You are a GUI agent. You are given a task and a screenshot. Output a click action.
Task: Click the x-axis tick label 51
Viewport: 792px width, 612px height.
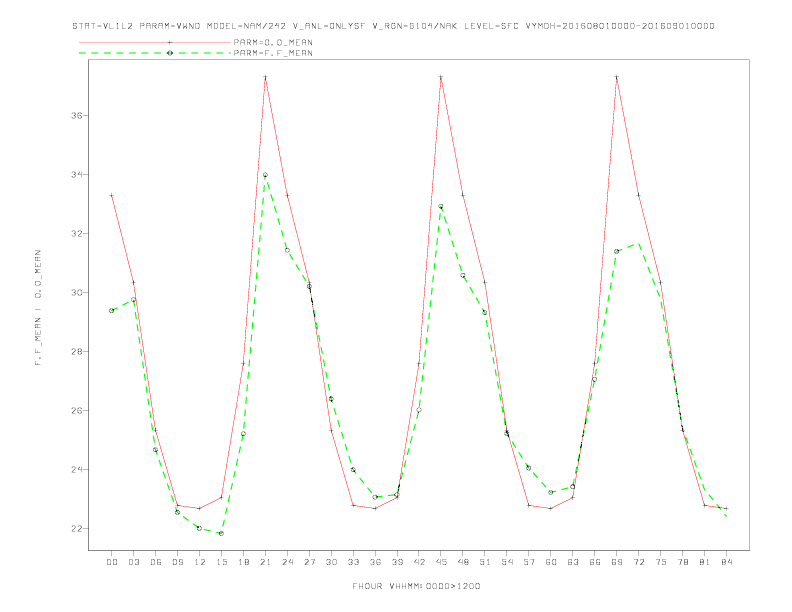tap(485, 562)
